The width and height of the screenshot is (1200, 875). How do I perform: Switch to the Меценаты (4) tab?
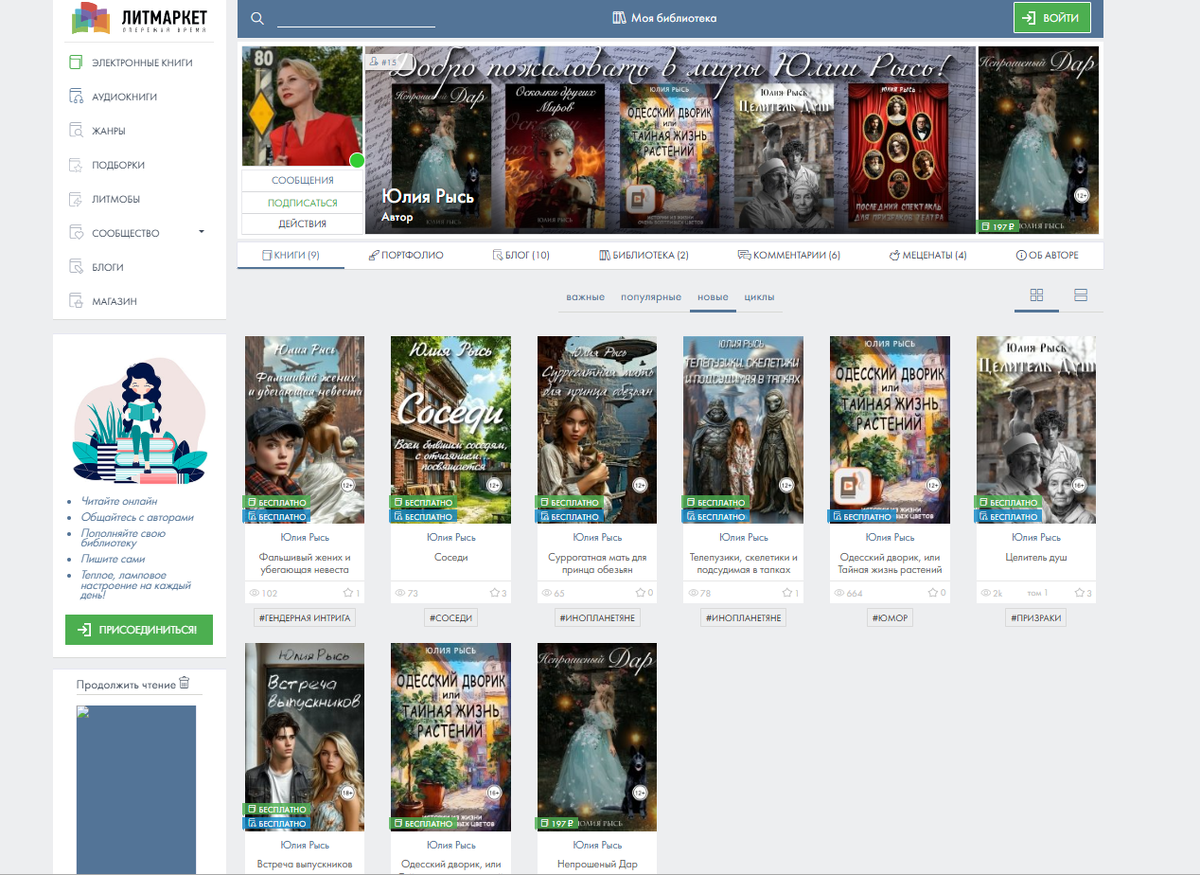pyautogui.click(x=928, y=255)
